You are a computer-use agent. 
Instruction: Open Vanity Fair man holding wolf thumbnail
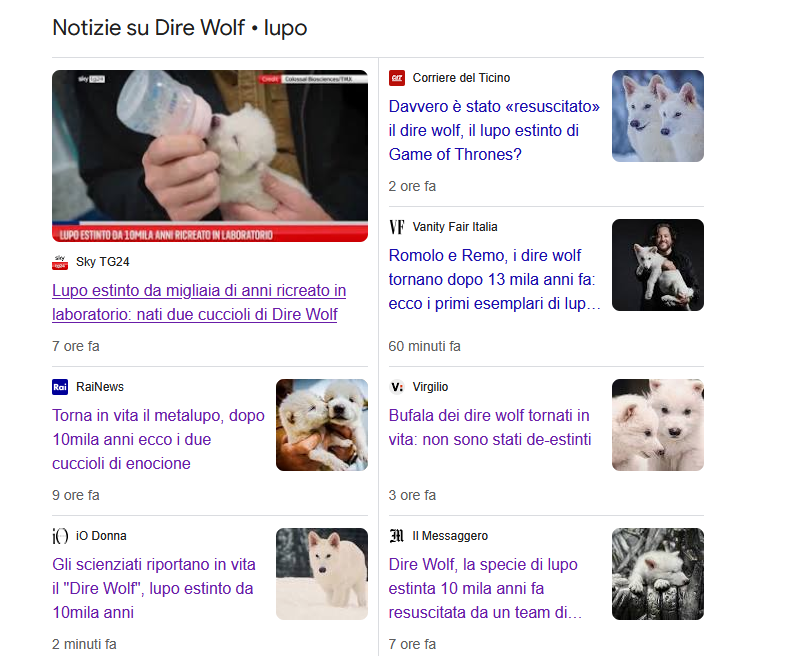[x=657, y=265]
